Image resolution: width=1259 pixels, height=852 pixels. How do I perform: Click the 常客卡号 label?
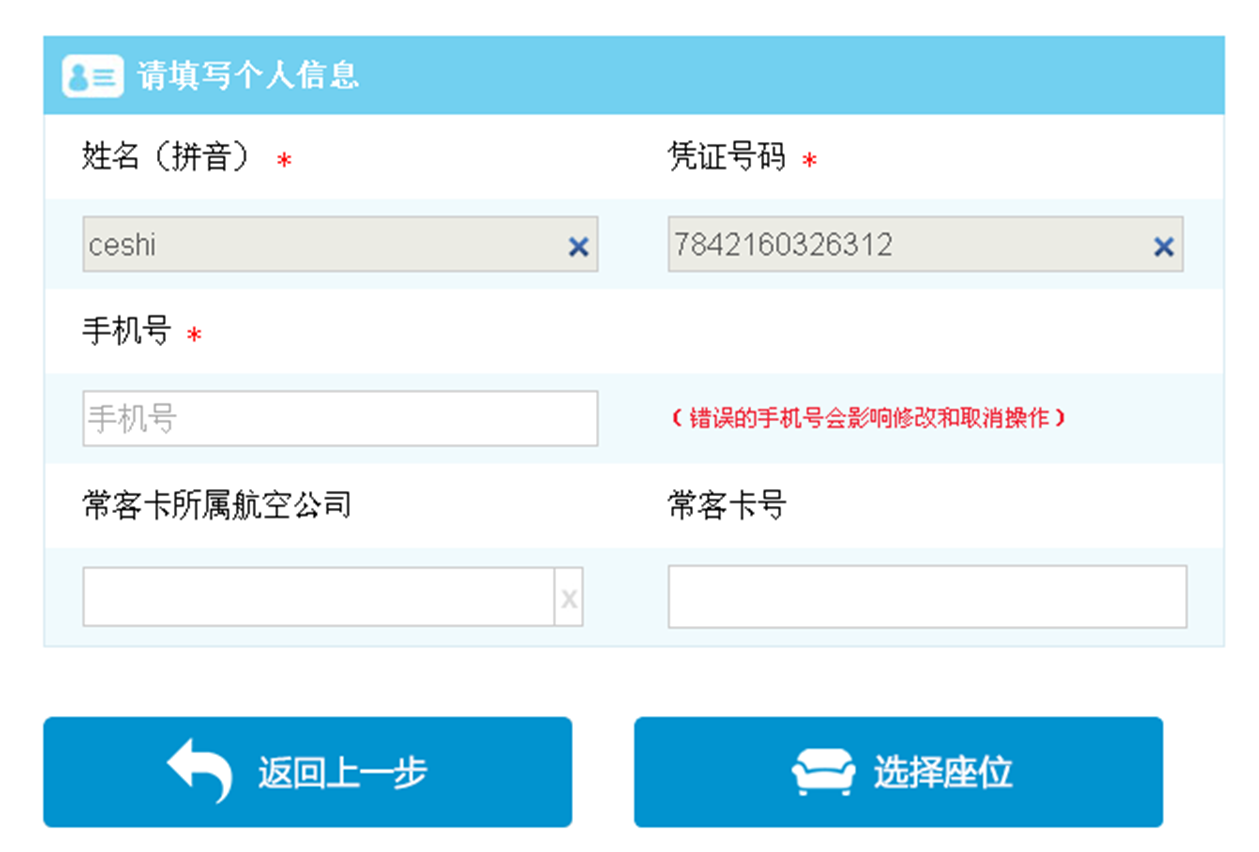tap(727, 505)
